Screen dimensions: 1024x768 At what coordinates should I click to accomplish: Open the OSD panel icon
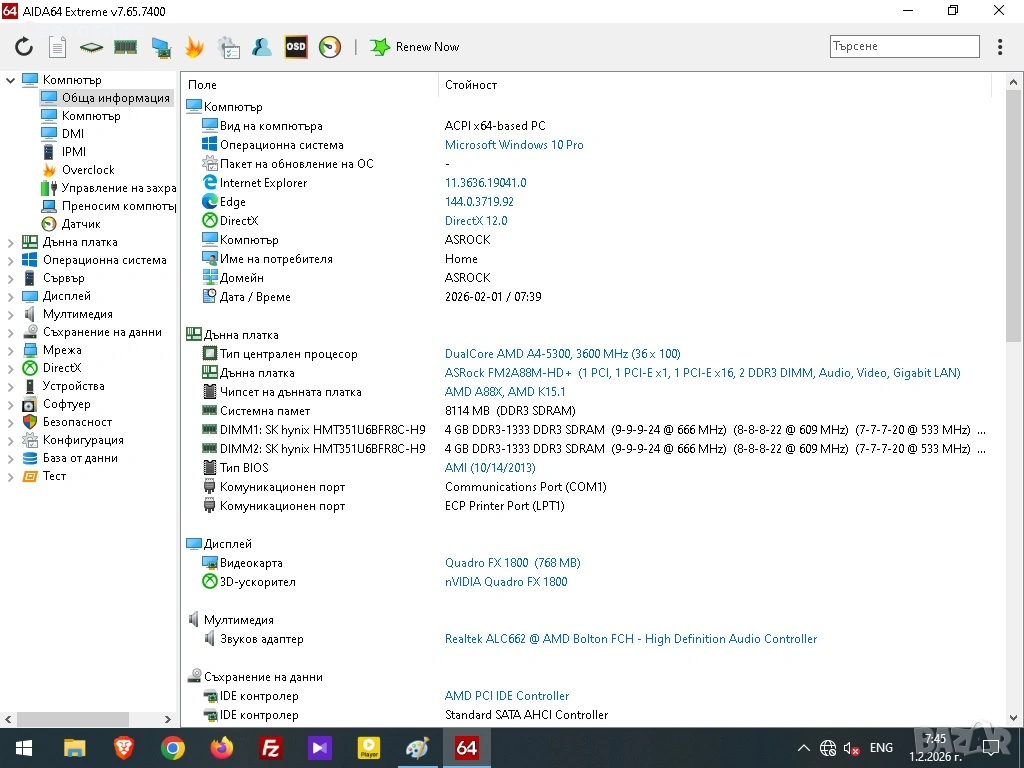(x=296, y=47)
